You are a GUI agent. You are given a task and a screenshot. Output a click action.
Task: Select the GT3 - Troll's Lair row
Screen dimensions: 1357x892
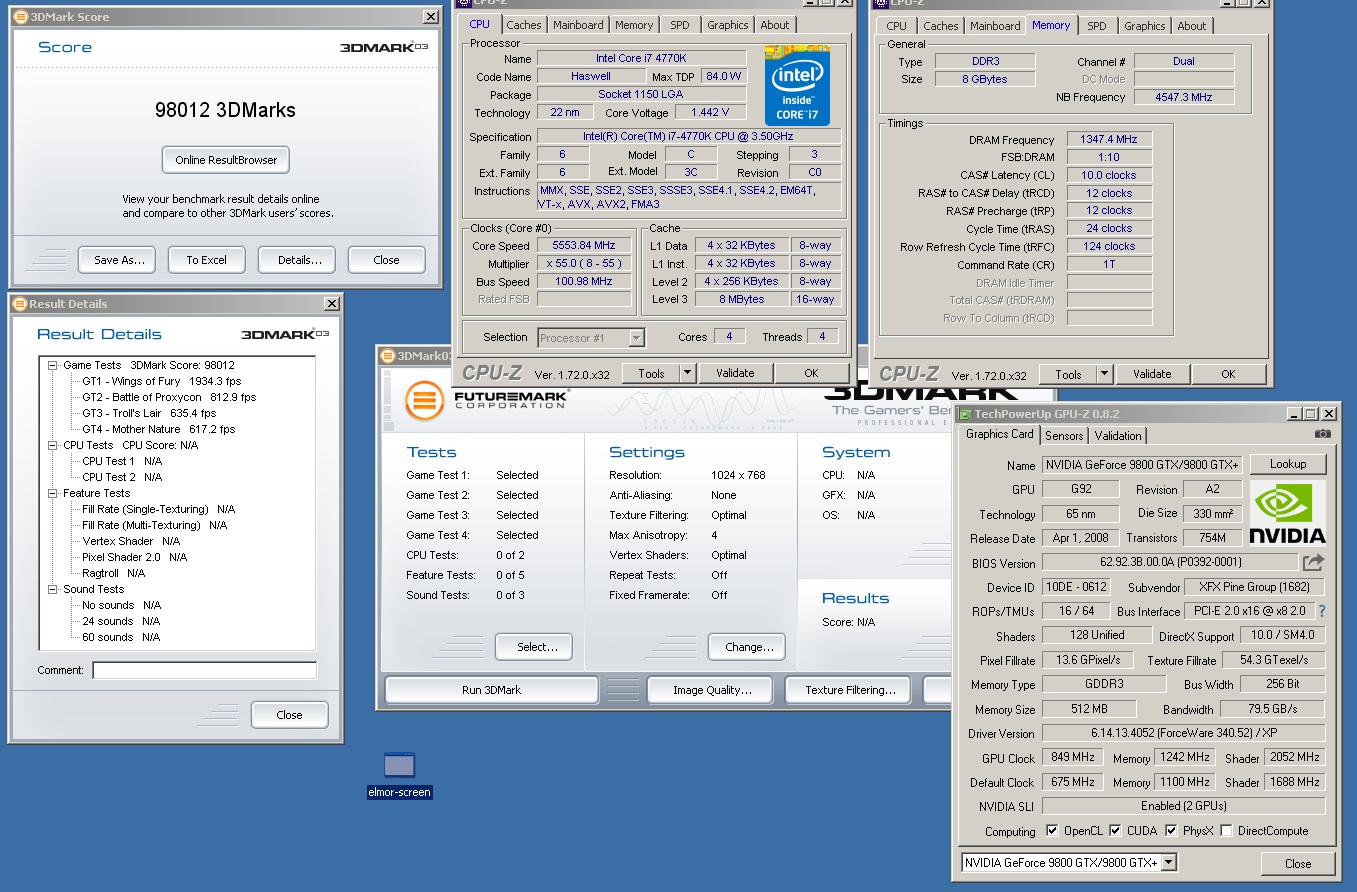pyautogui.click(x=149, y=413)
